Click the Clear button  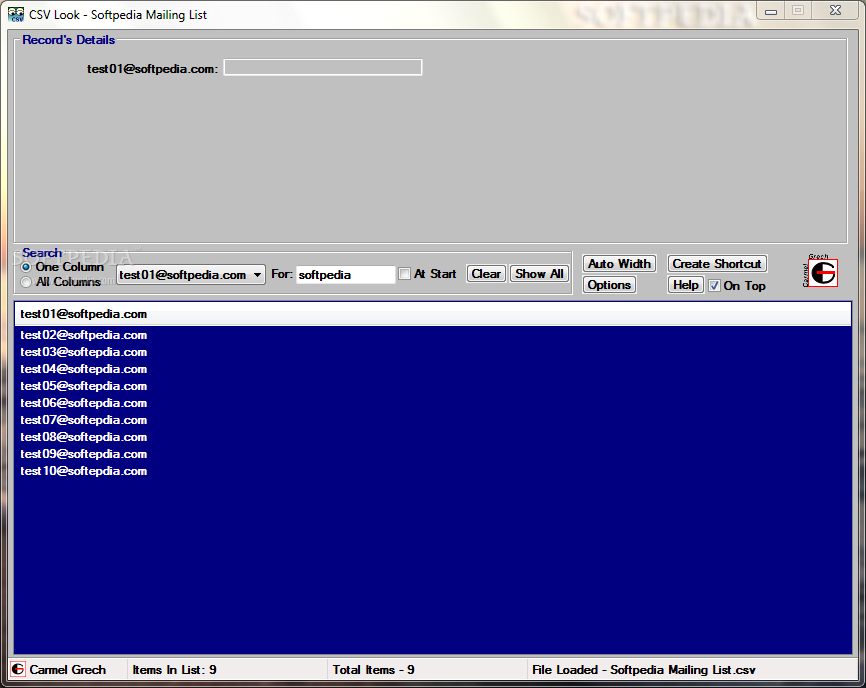pyautogui.click(x=486, y=274)
